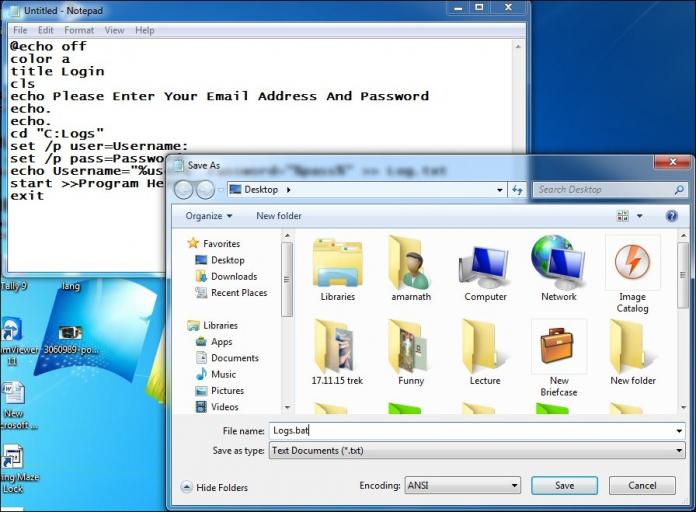This screenshot has width=696, height=512.
Task: Click the Forward navigation arrow in Save As
Action: point(205,190)
